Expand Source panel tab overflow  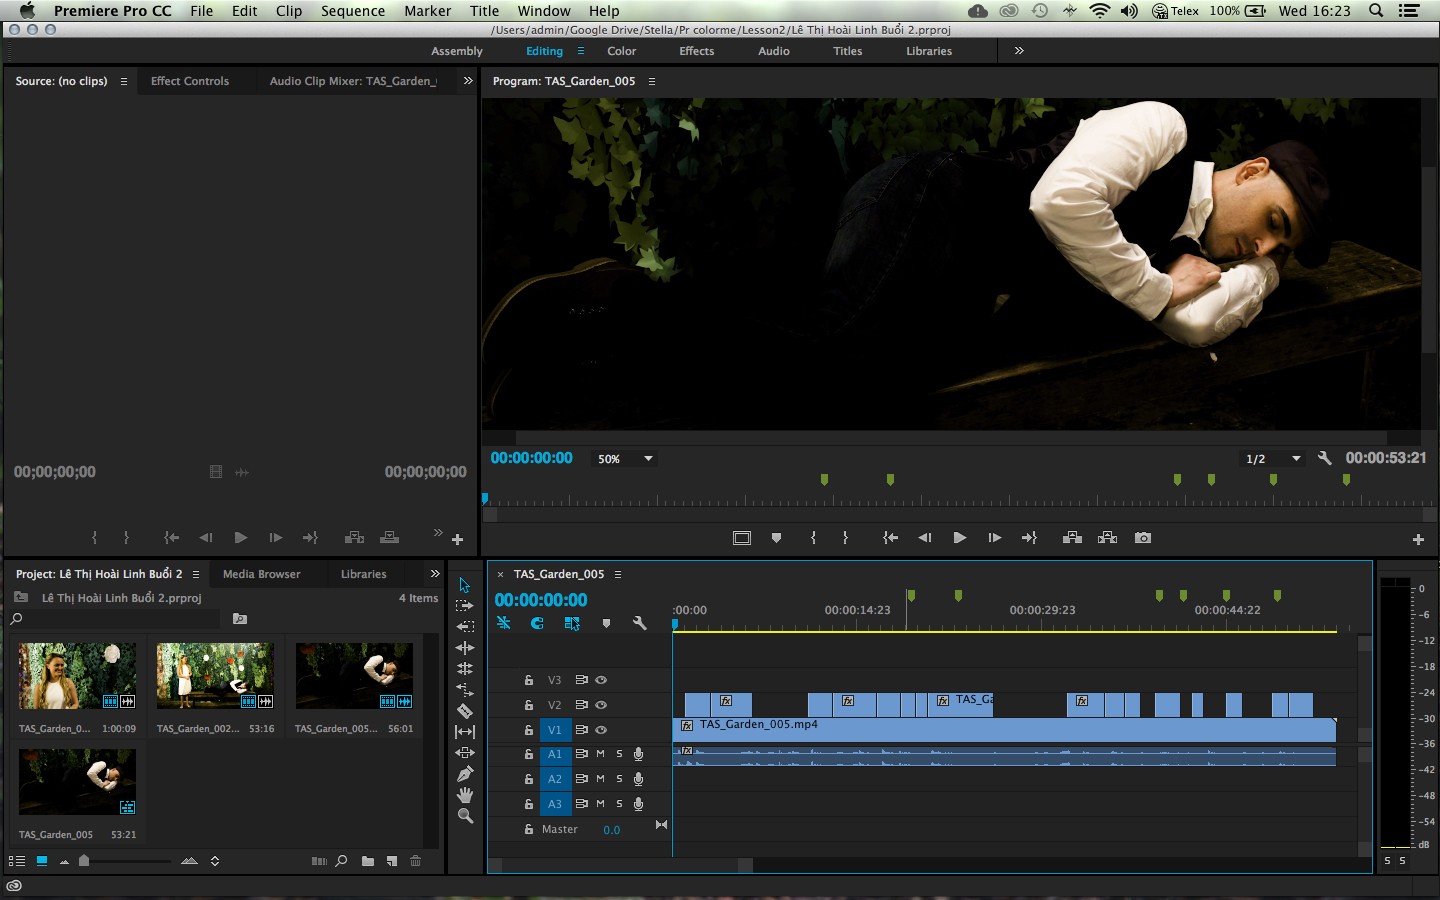pyautogui.click(x=468, y=81)
